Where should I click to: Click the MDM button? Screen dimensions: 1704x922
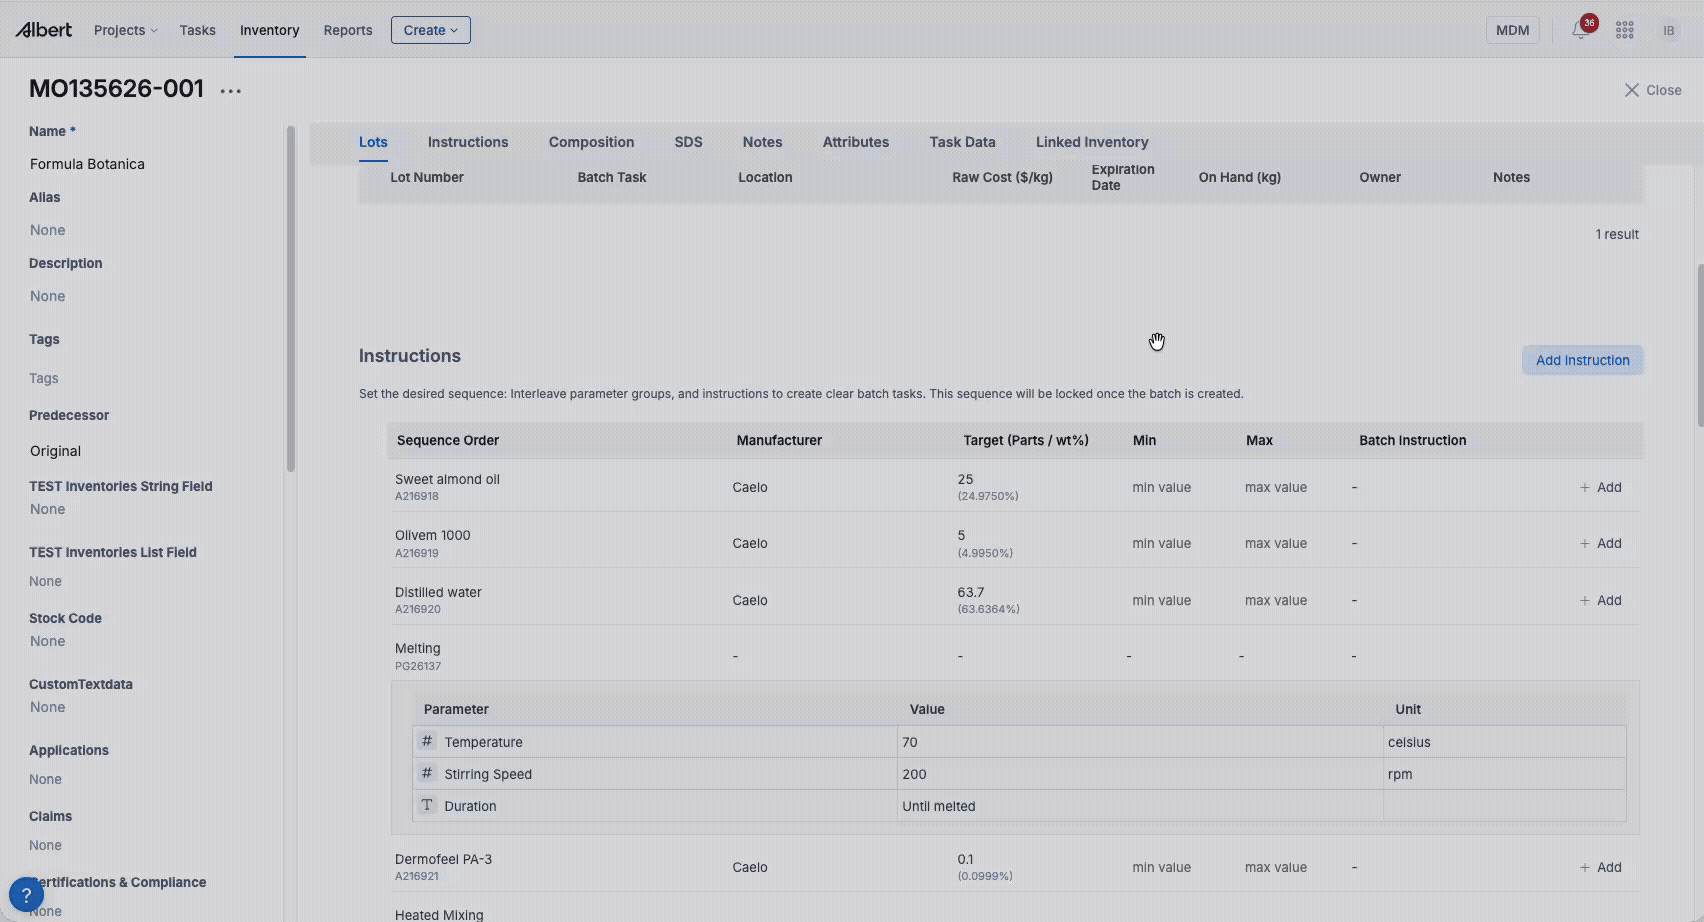coord(1512,30)
